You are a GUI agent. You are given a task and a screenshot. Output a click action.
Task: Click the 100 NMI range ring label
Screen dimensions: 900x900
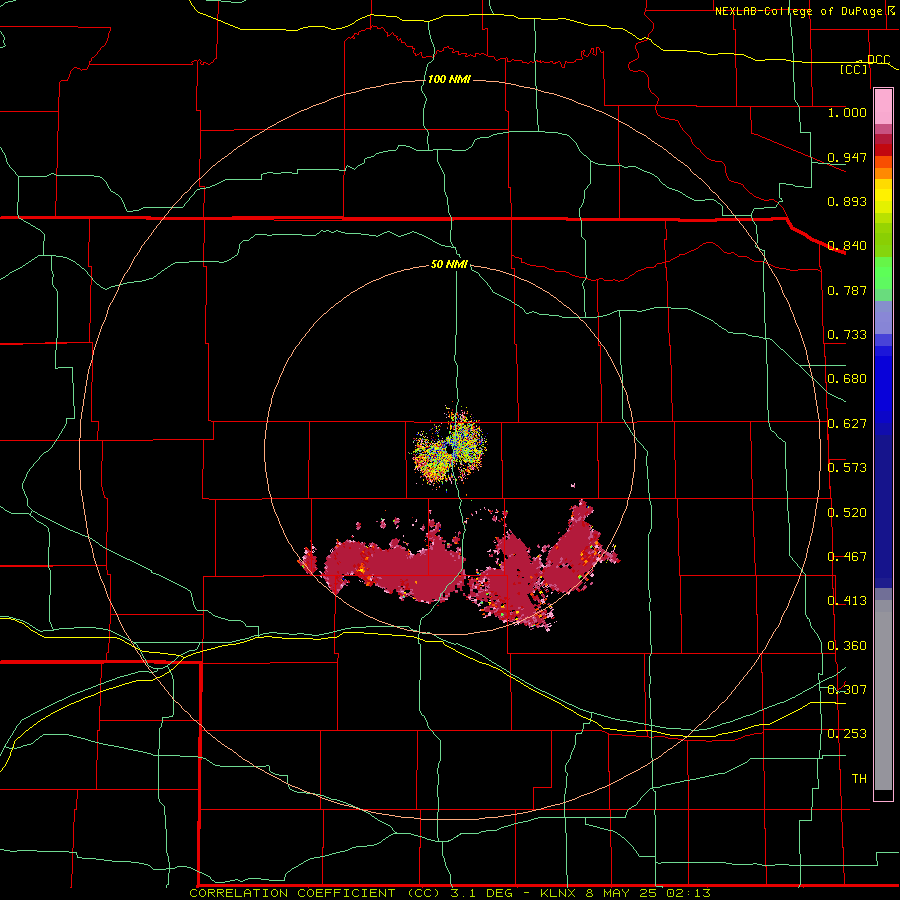[449, 79]
